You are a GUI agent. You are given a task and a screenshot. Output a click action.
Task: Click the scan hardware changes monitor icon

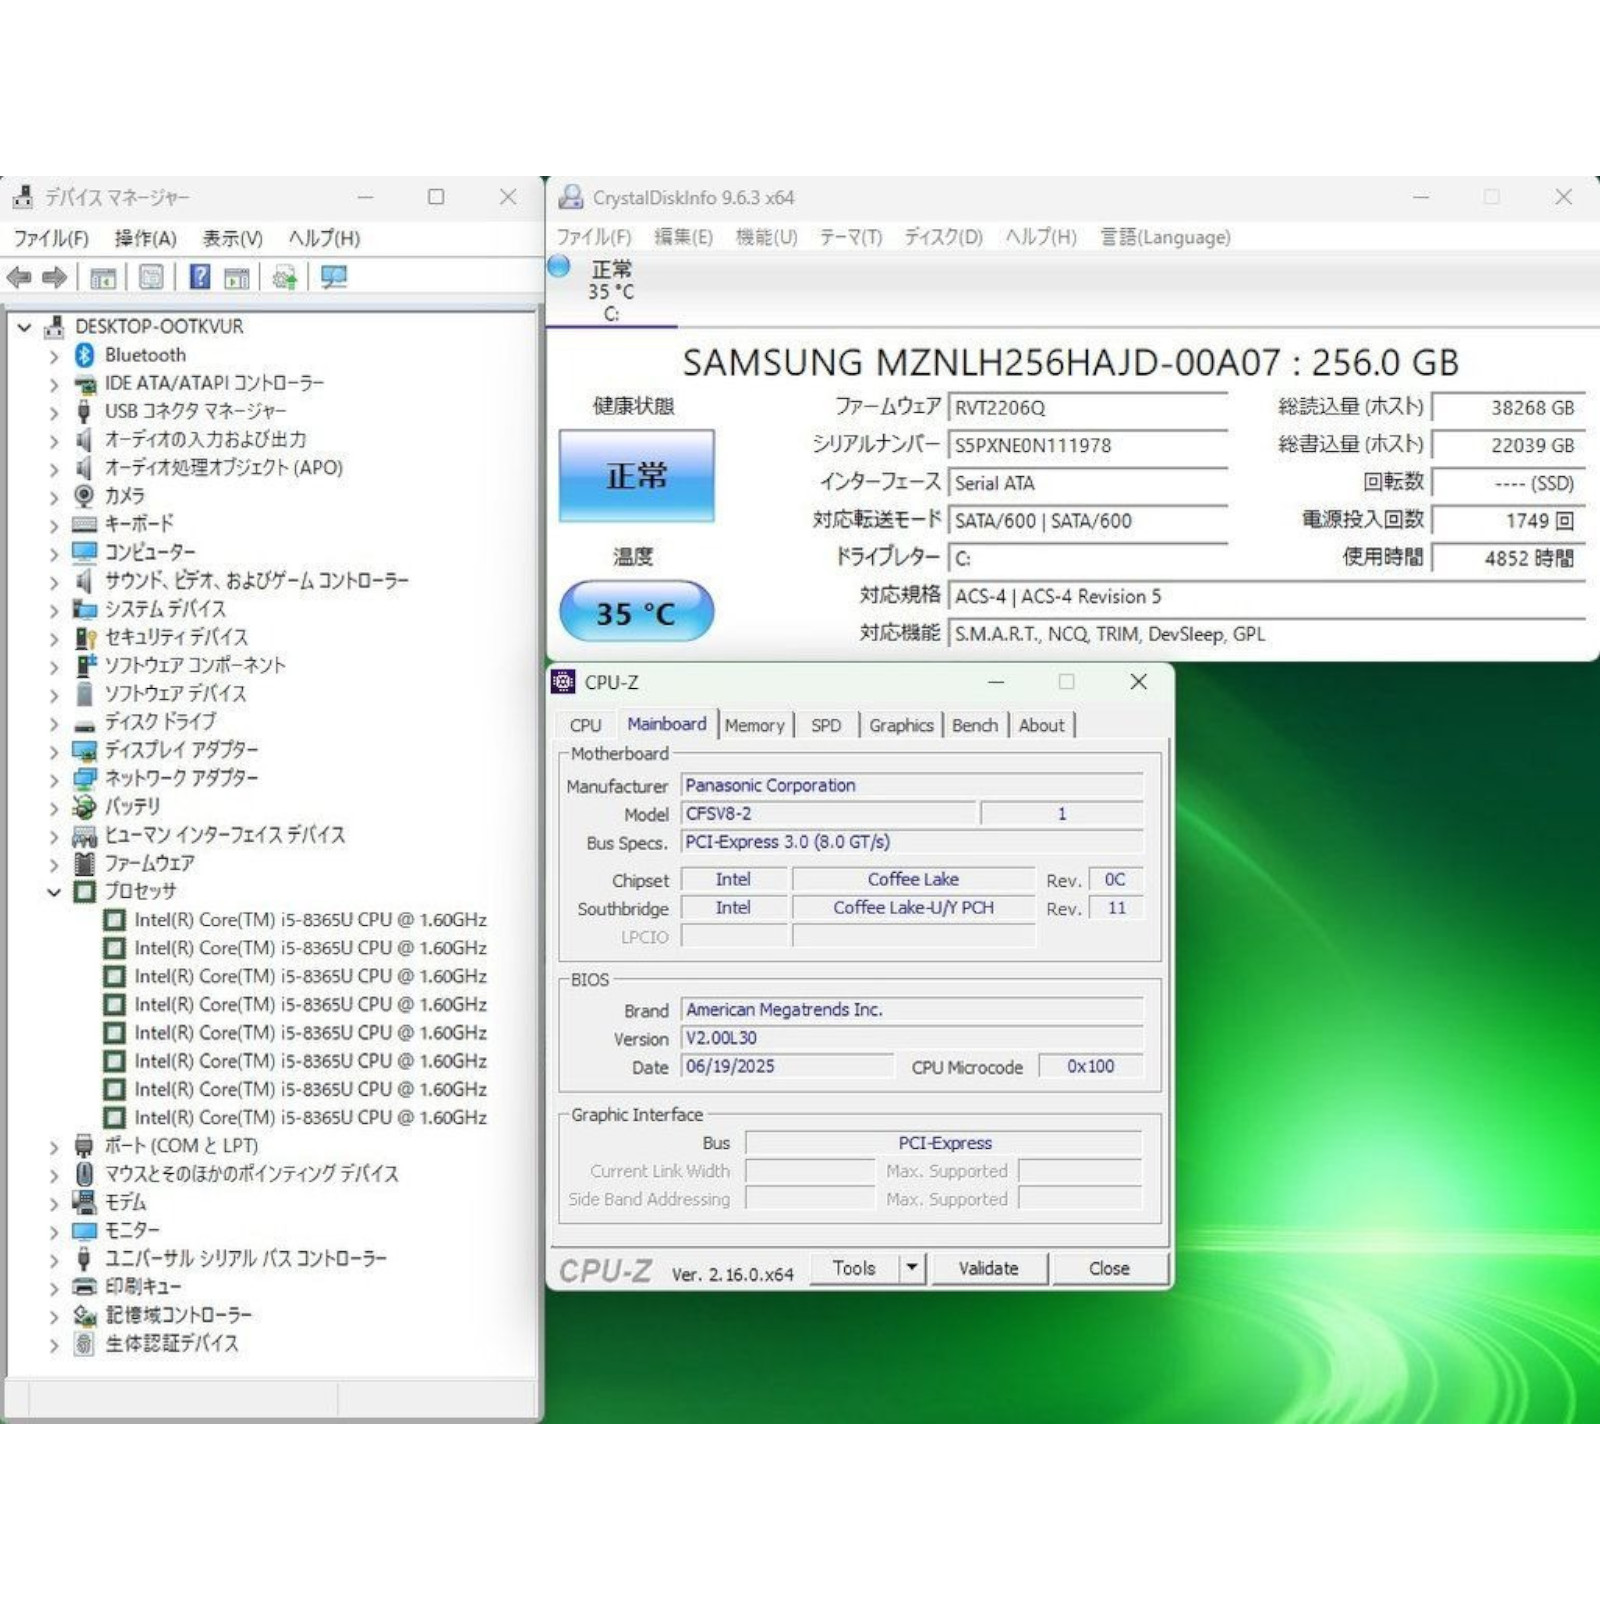334,277
